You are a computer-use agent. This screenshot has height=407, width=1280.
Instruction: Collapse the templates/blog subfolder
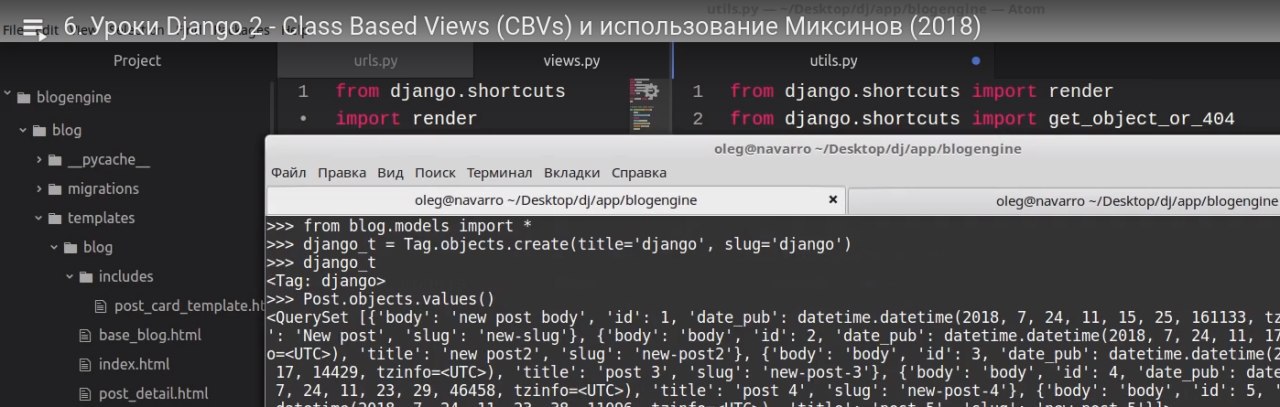(56, 247)
